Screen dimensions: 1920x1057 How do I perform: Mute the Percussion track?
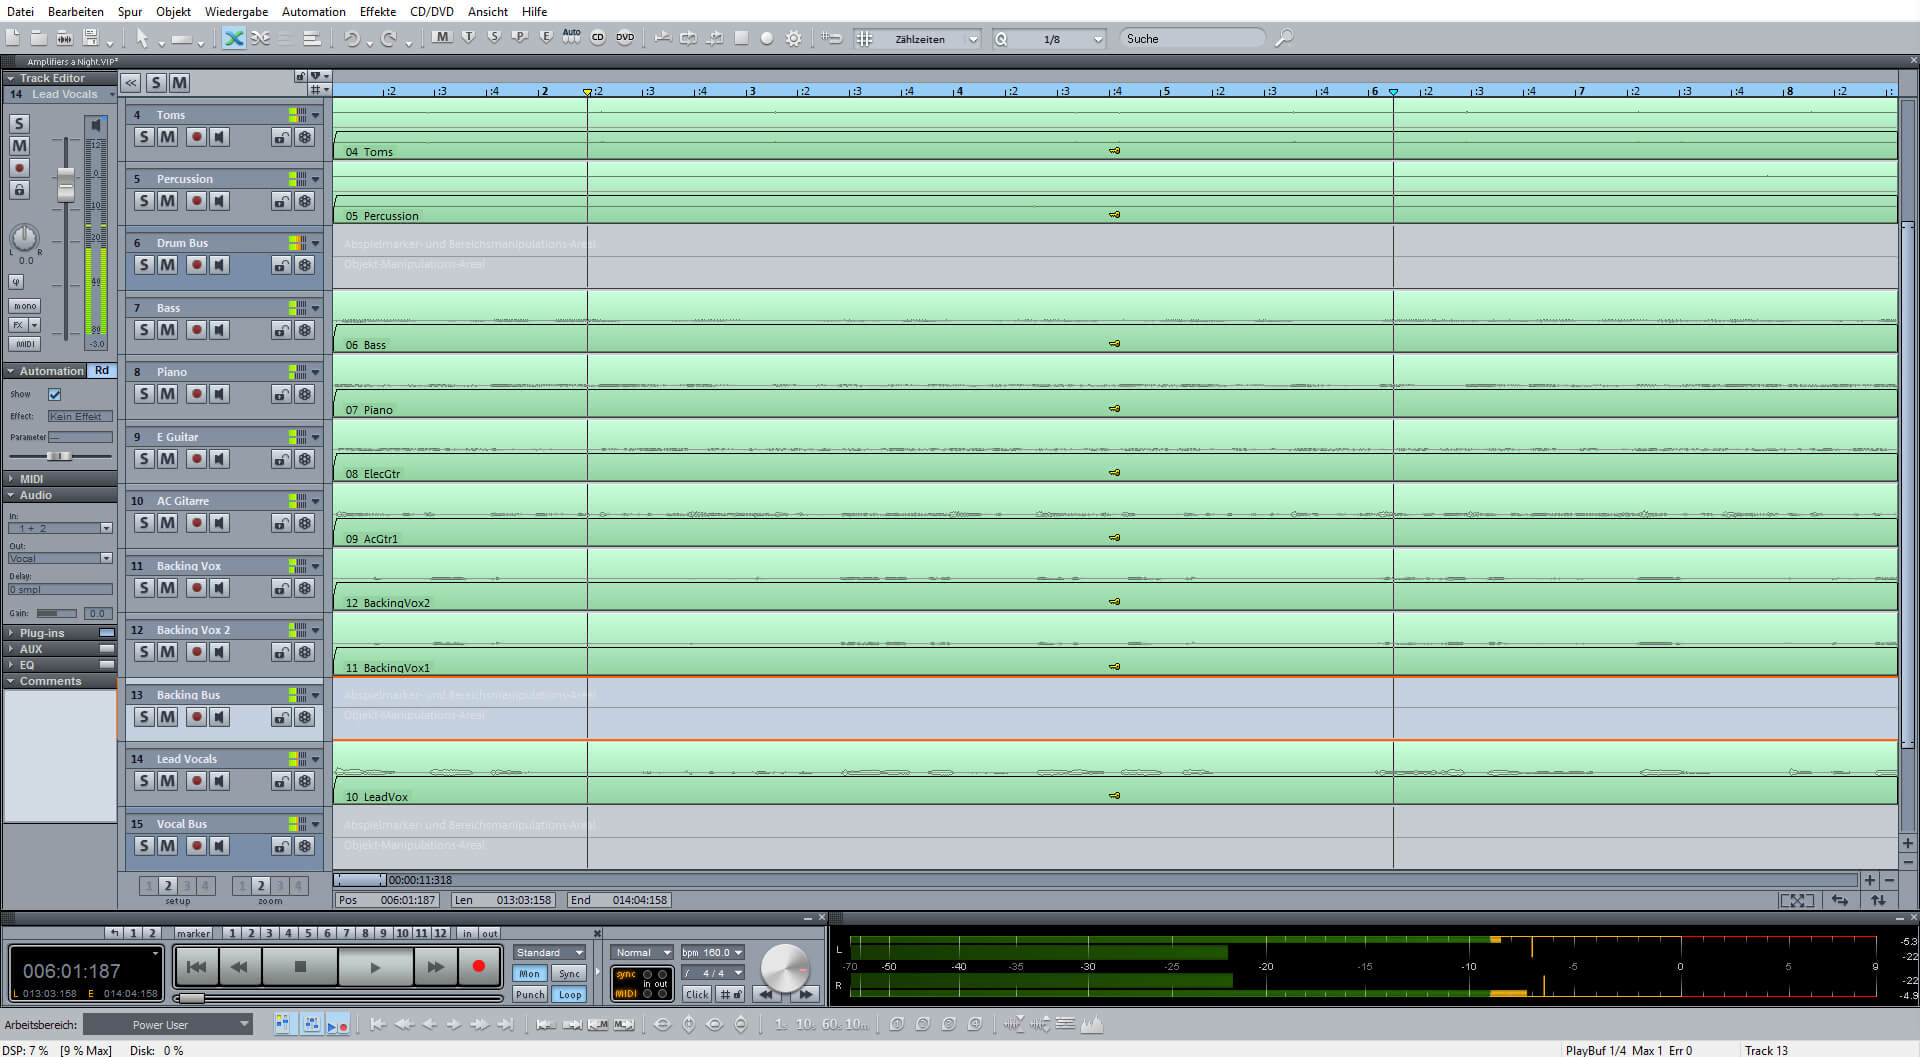[168, 201]
